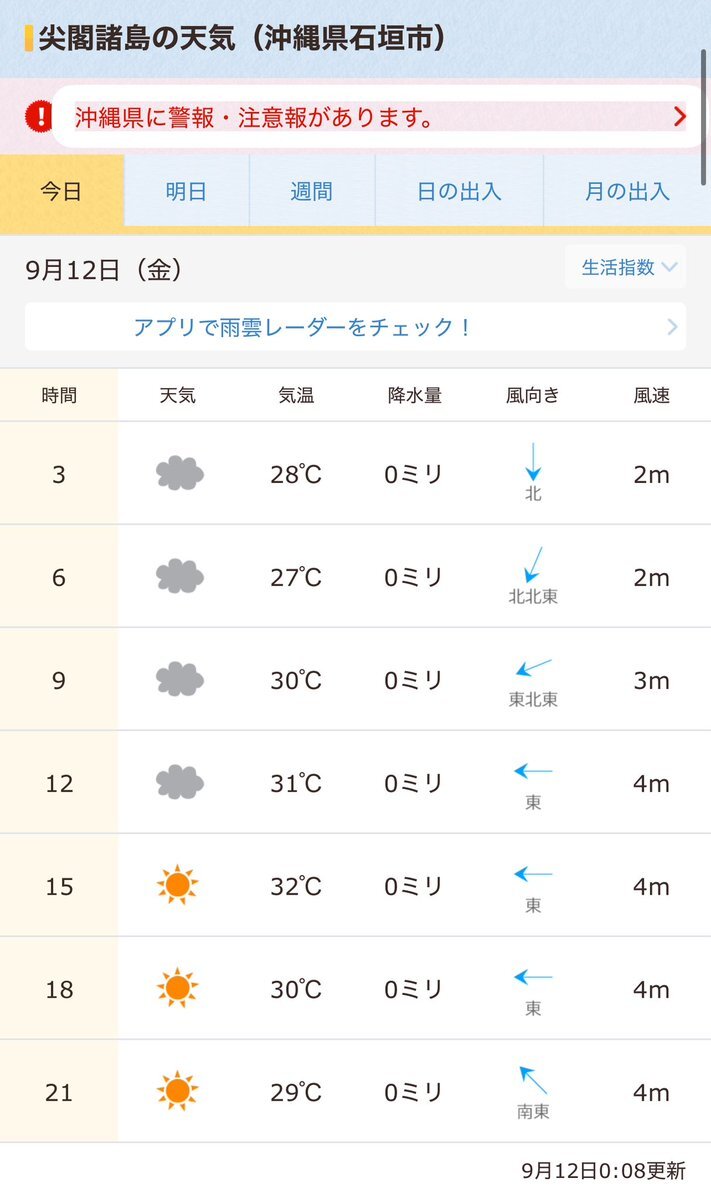Switch to the 明日 tab

187,191
